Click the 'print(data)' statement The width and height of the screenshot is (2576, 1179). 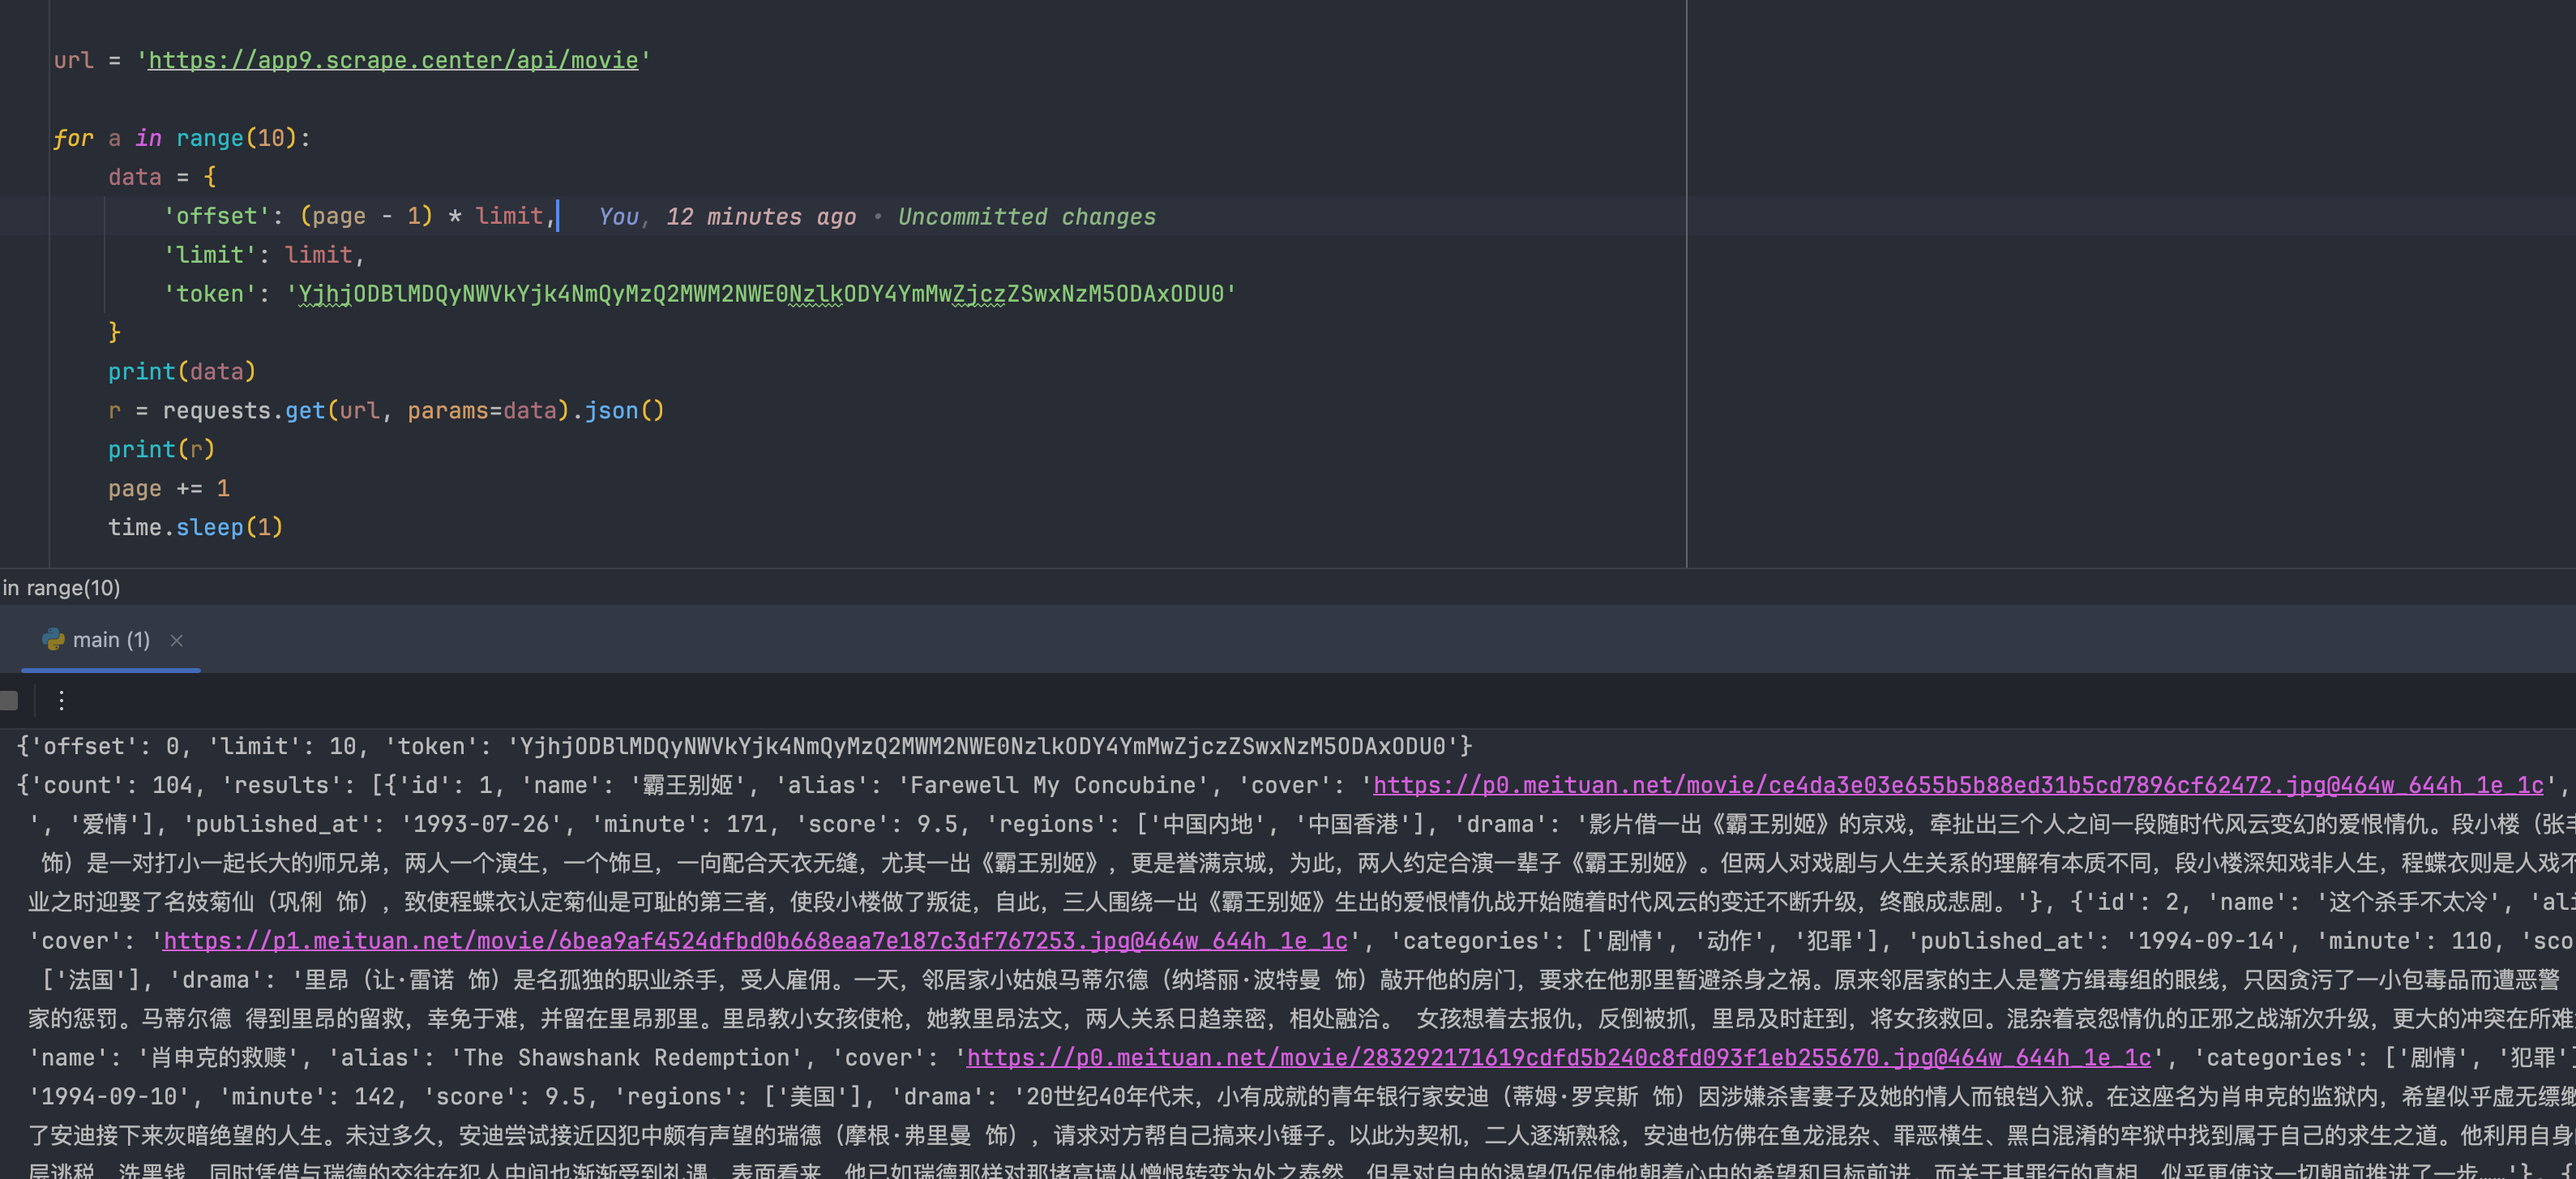coord(181,372)
